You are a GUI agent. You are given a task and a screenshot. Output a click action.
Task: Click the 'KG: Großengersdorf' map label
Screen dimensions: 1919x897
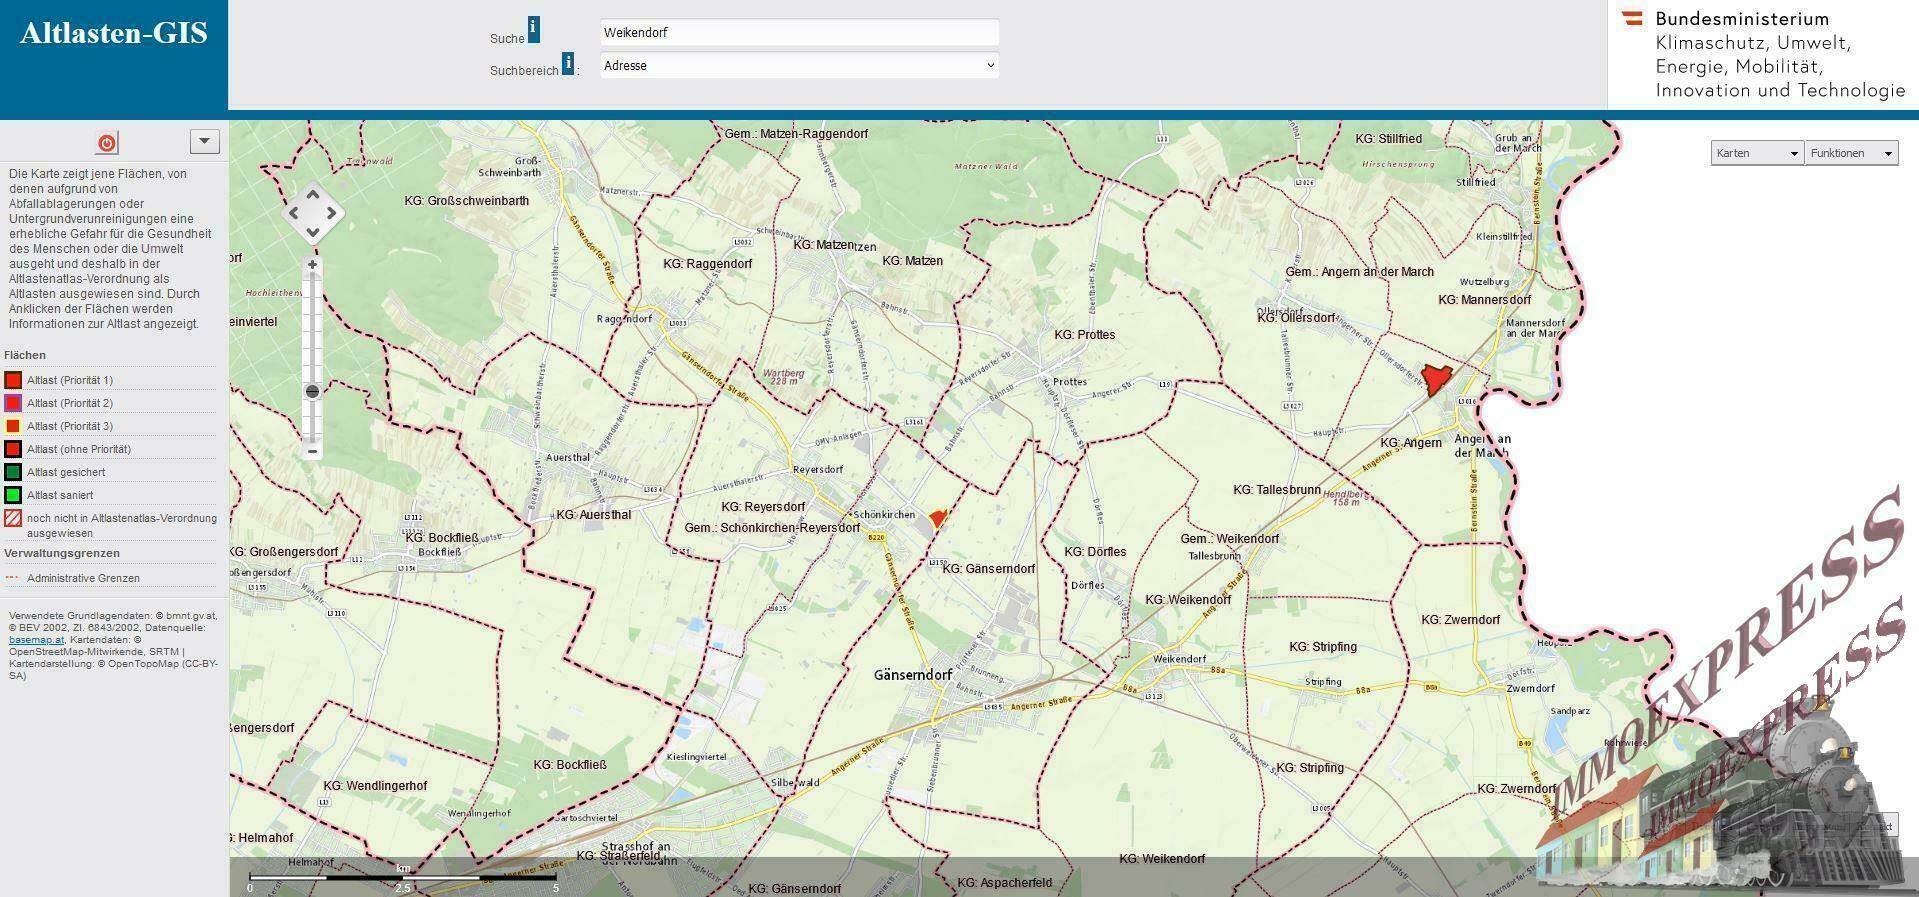(x=285, y=552)
